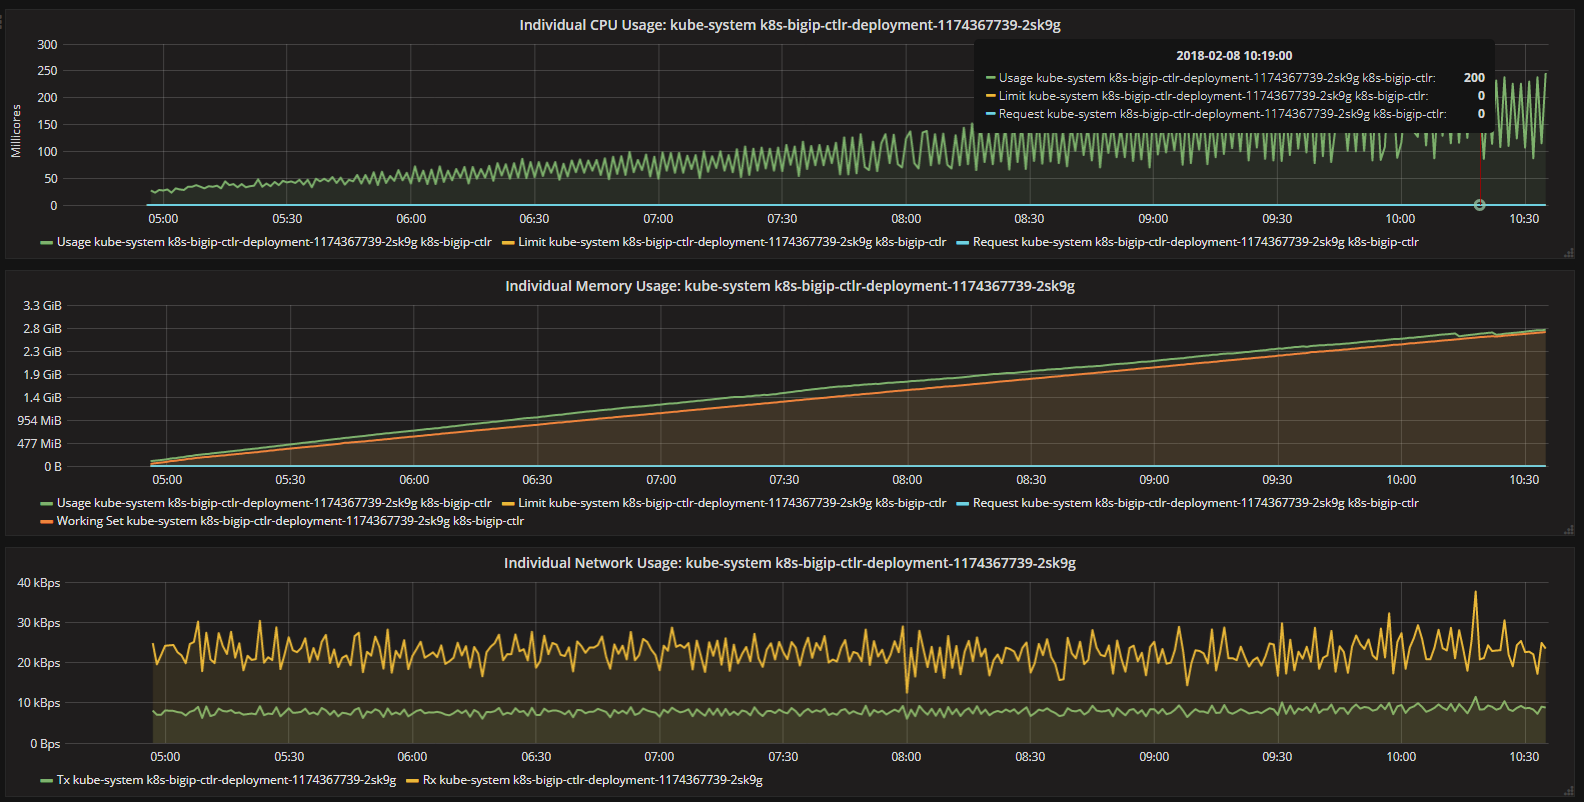This screenshot has width=1584, height=802.
Task: Click the Usage value 200 in the tooltip
Action: point(1474,78)
